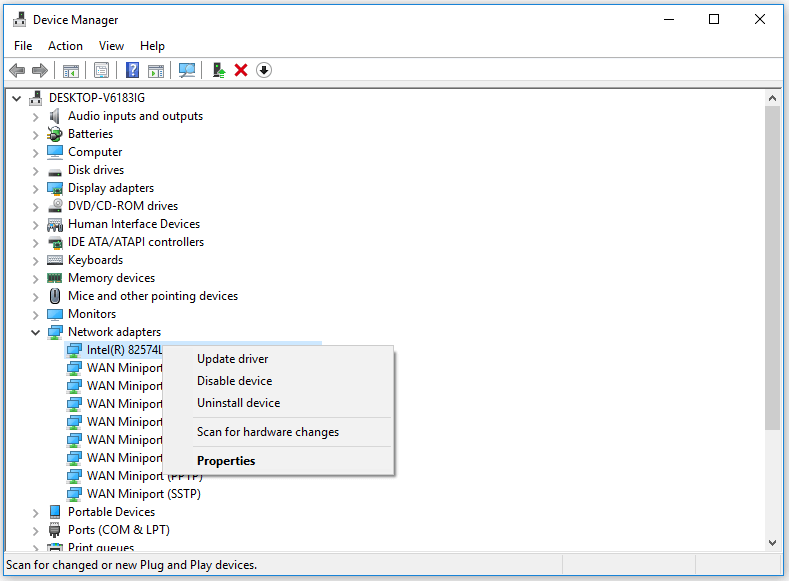Select the Intel(R) 82574L network adapter
Screen dimensions: 789x581
pyautogui.click(x=124, y=350)
